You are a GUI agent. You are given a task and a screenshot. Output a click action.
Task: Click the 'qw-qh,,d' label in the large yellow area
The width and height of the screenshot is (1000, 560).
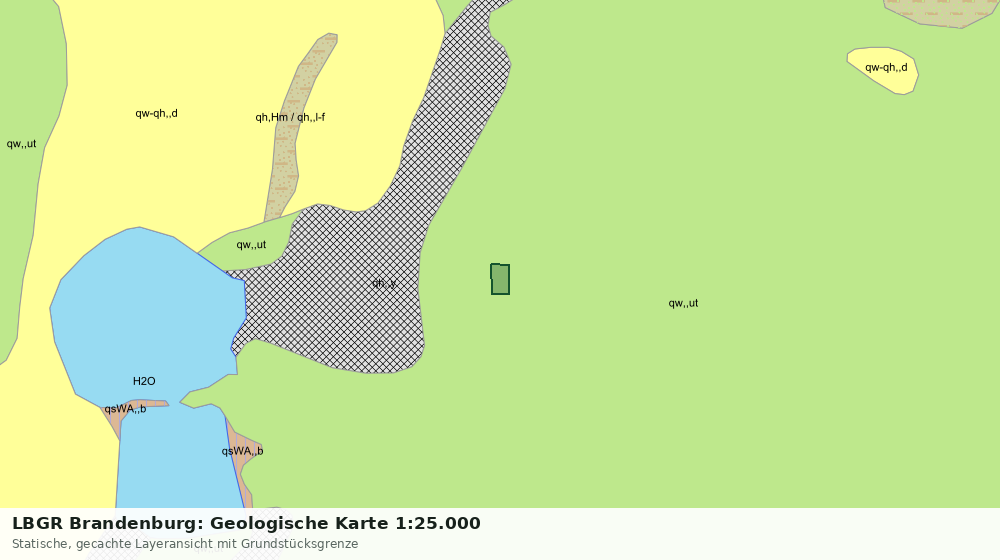click(156, 114)
